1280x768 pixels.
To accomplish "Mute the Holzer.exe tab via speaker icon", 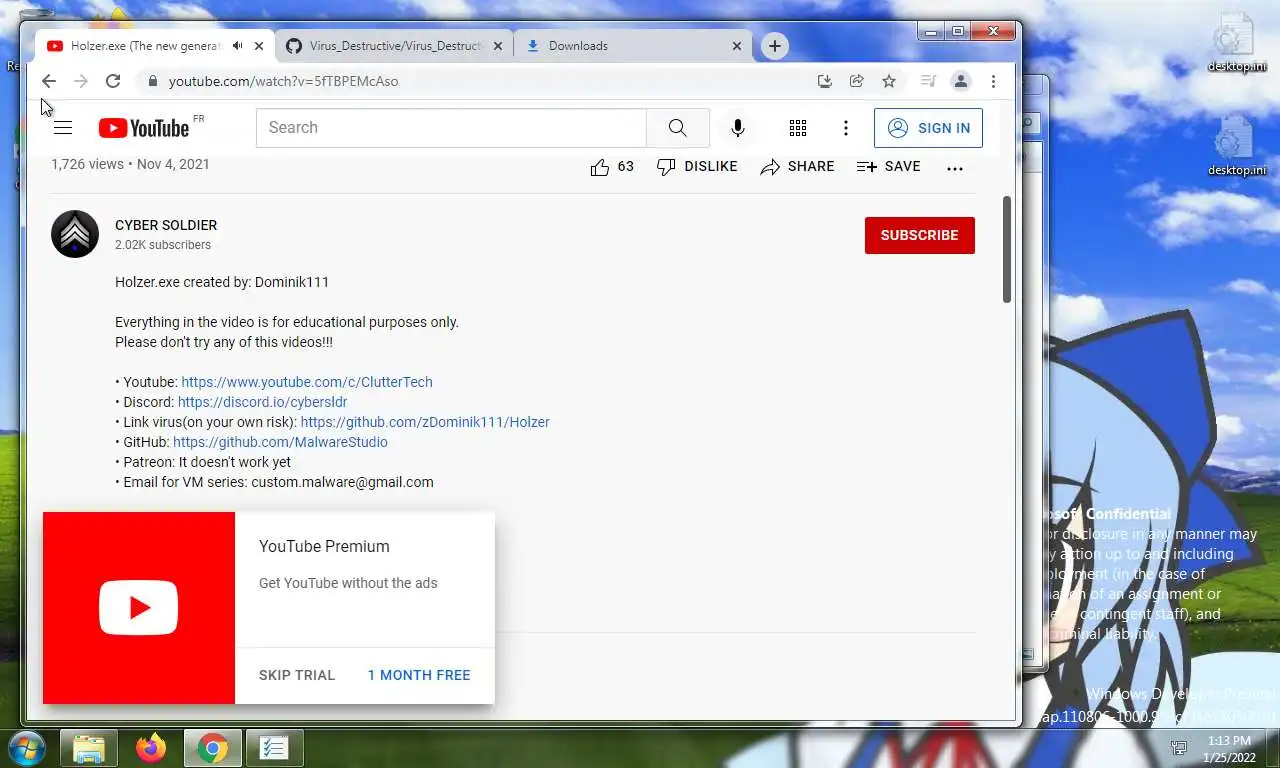I will [238, 46].
